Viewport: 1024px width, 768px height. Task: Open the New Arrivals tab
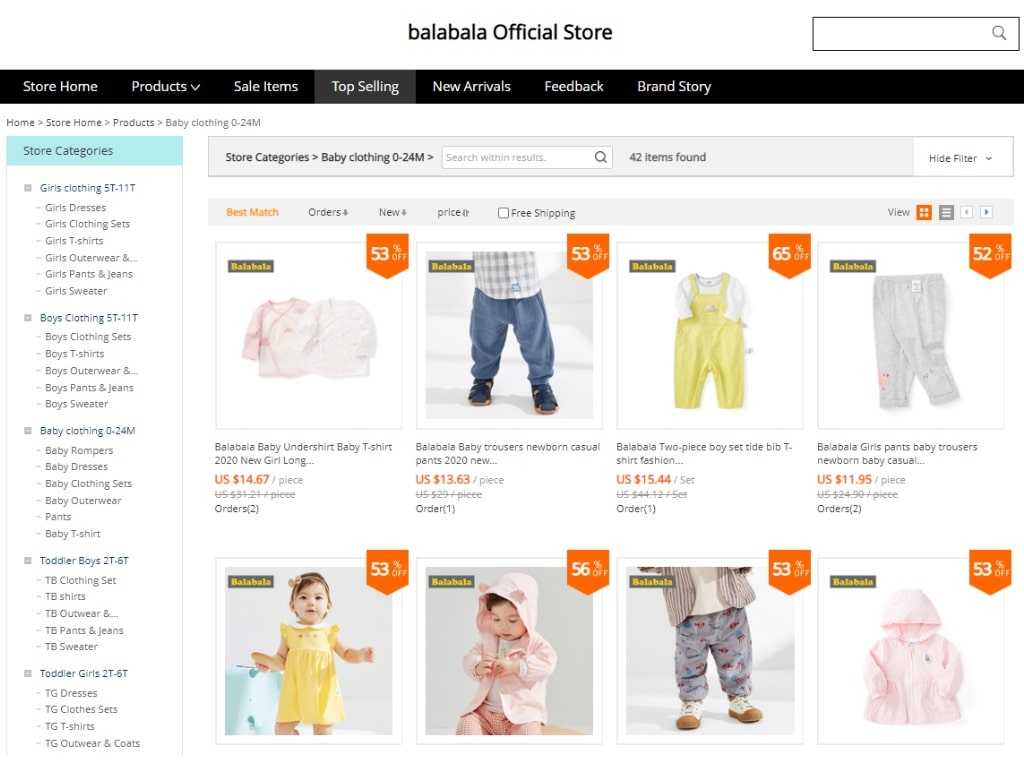(472, 86)
